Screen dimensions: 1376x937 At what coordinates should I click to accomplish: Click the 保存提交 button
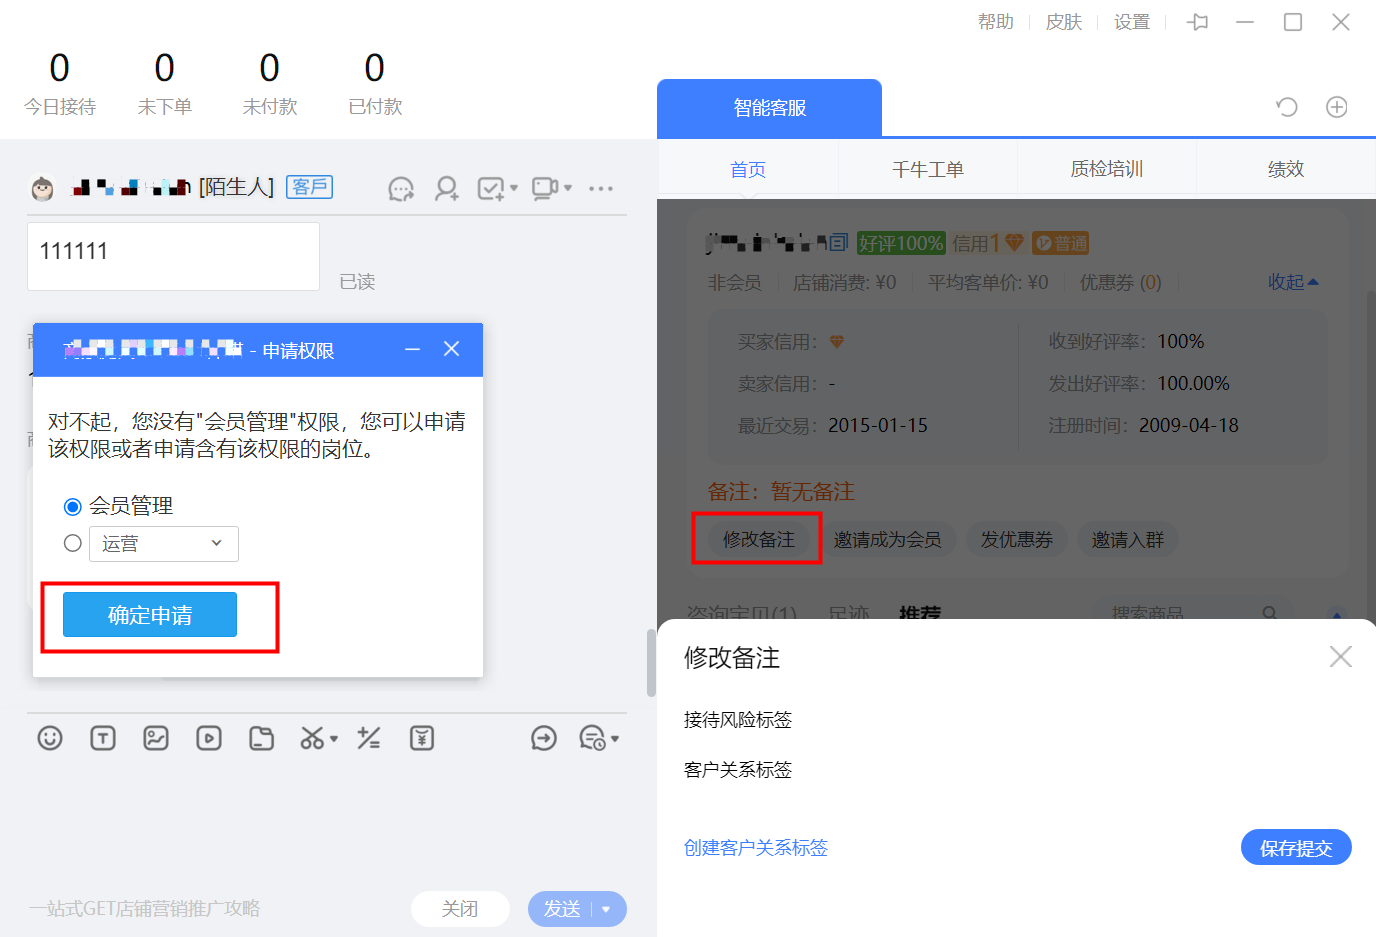1296,848
